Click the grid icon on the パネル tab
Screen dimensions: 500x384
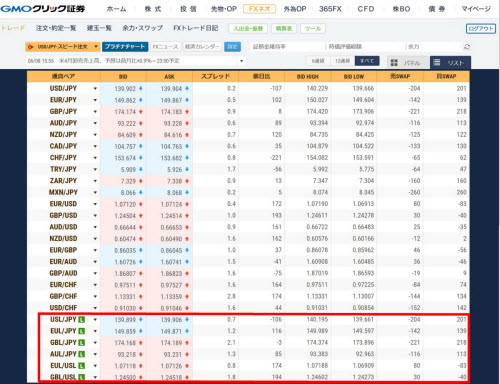[394, 63]
